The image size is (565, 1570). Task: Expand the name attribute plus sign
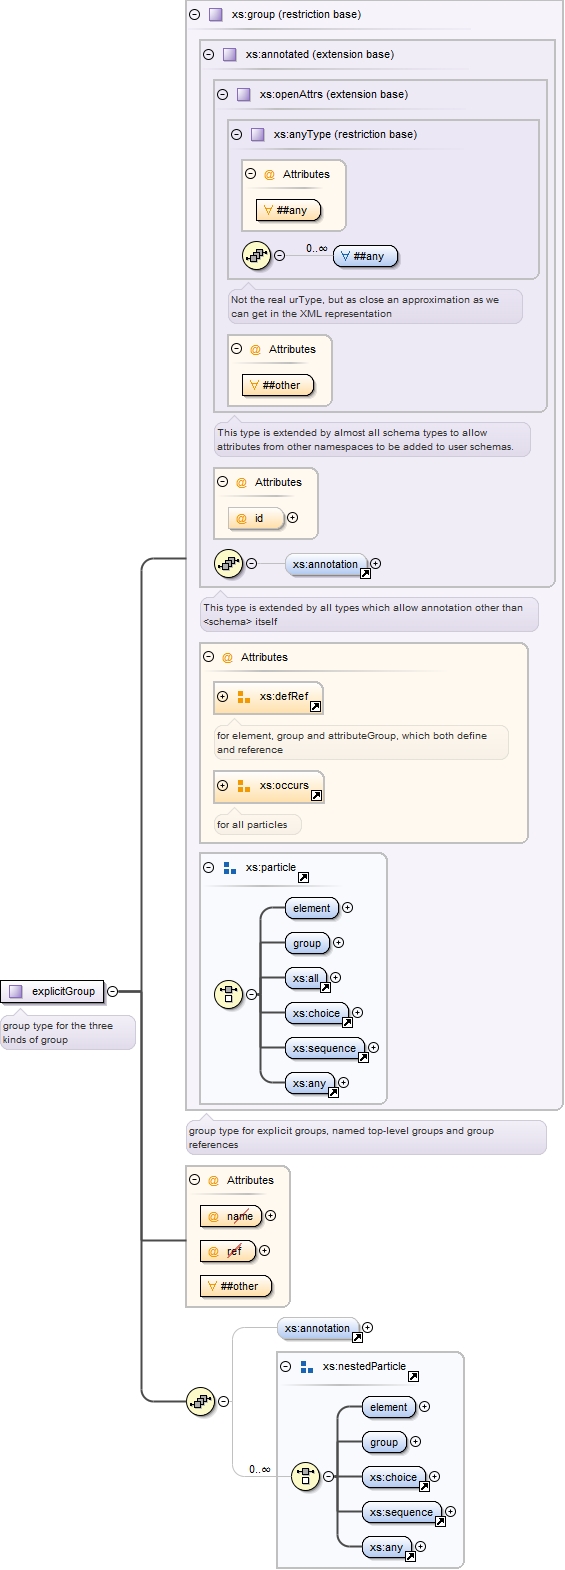pos(270,1216)
